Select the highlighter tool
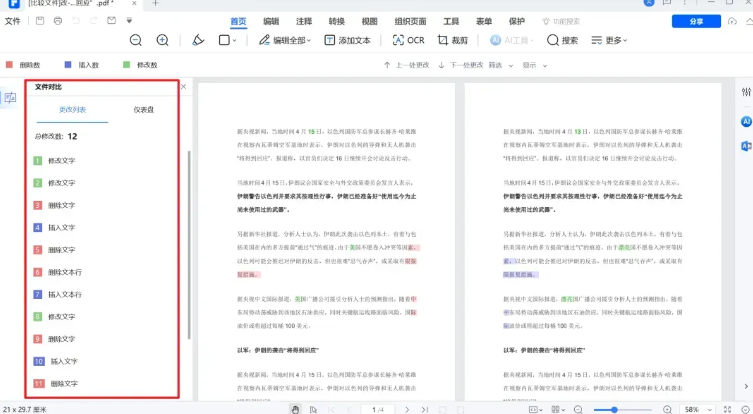 coord(198,40)
